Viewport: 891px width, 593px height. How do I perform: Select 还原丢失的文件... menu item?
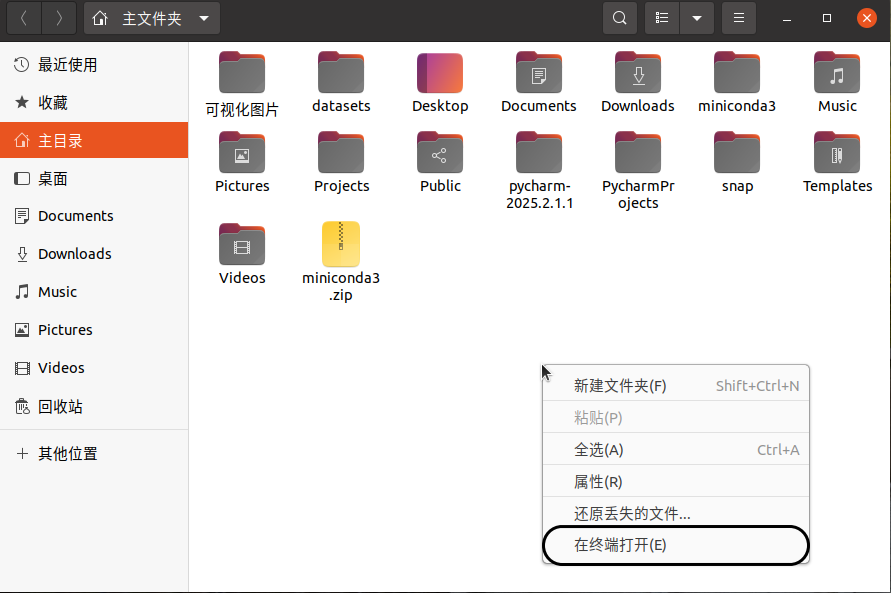tap(676, 513)
